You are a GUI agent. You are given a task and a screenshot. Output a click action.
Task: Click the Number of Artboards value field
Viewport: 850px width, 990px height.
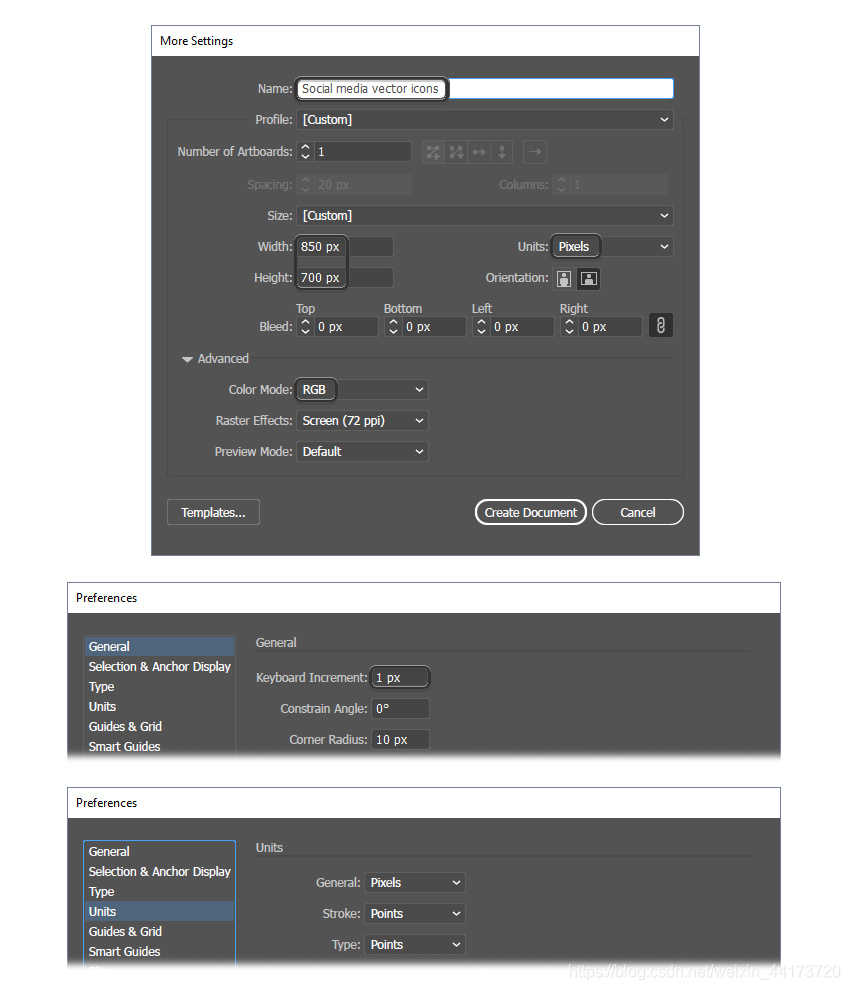point(362,152)
